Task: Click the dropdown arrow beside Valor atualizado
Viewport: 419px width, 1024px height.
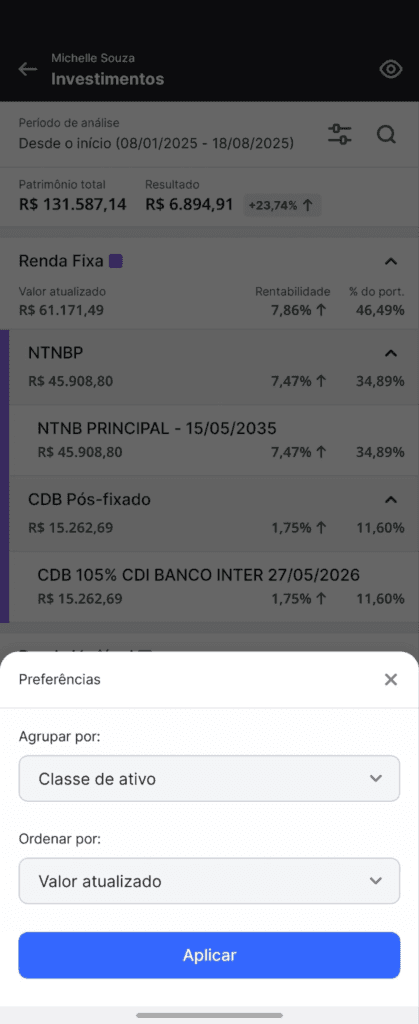Action: [375, 881]
